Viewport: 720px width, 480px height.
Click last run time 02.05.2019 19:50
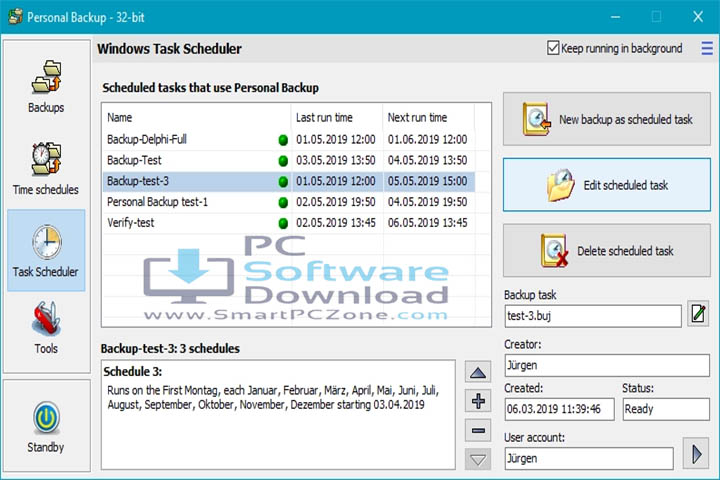336,202
